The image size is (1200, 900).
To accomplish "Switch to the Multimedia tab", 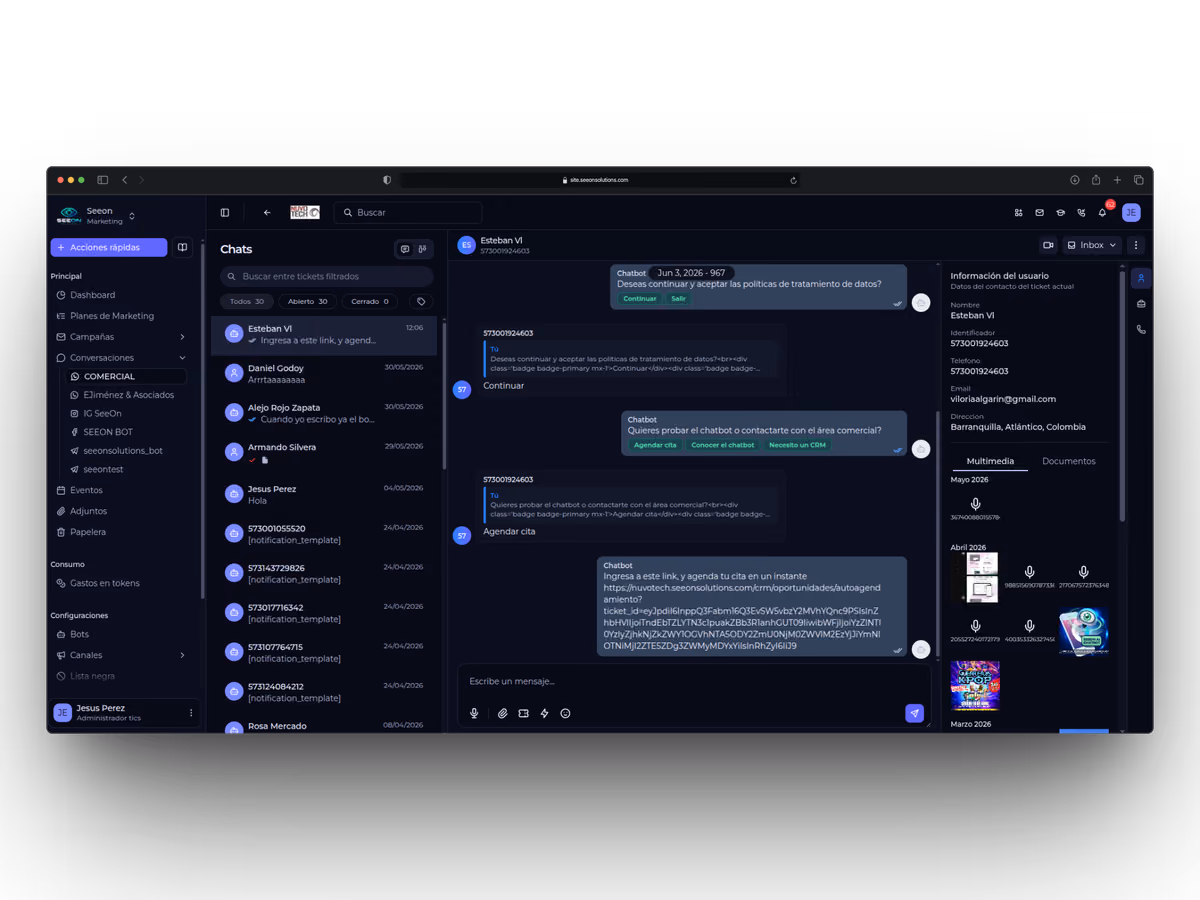I will [989, 461].
